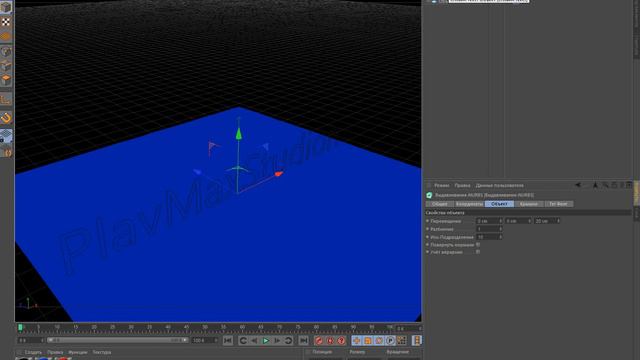
Task: Click frame 50 on the timeline ruler
Action: tap(205, 327)
